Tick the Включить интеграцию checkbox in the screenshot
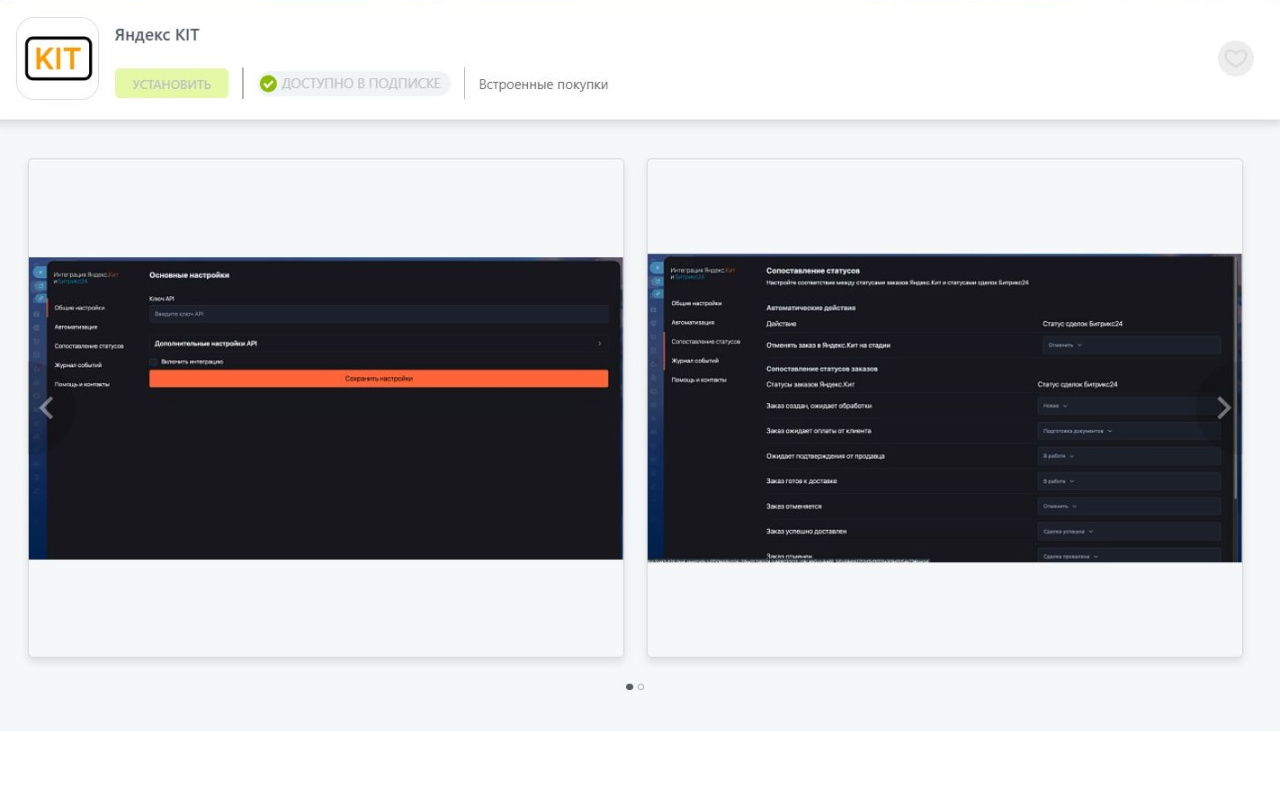 pos(154,362)
